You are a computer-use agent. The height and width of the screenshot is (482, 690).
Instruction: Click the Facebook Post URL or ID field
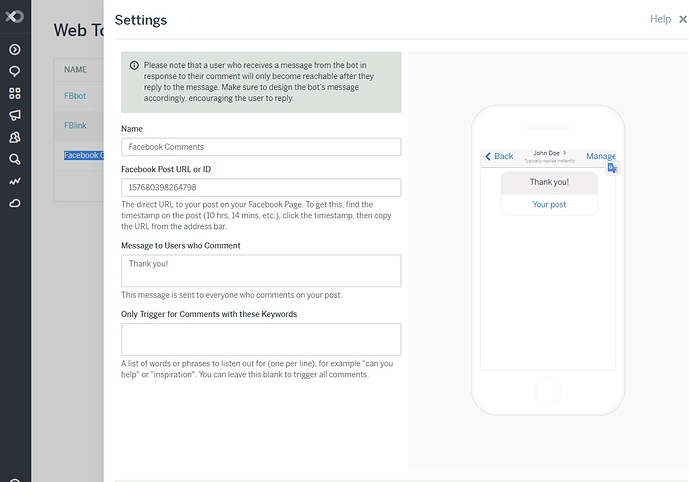point(261,188)
